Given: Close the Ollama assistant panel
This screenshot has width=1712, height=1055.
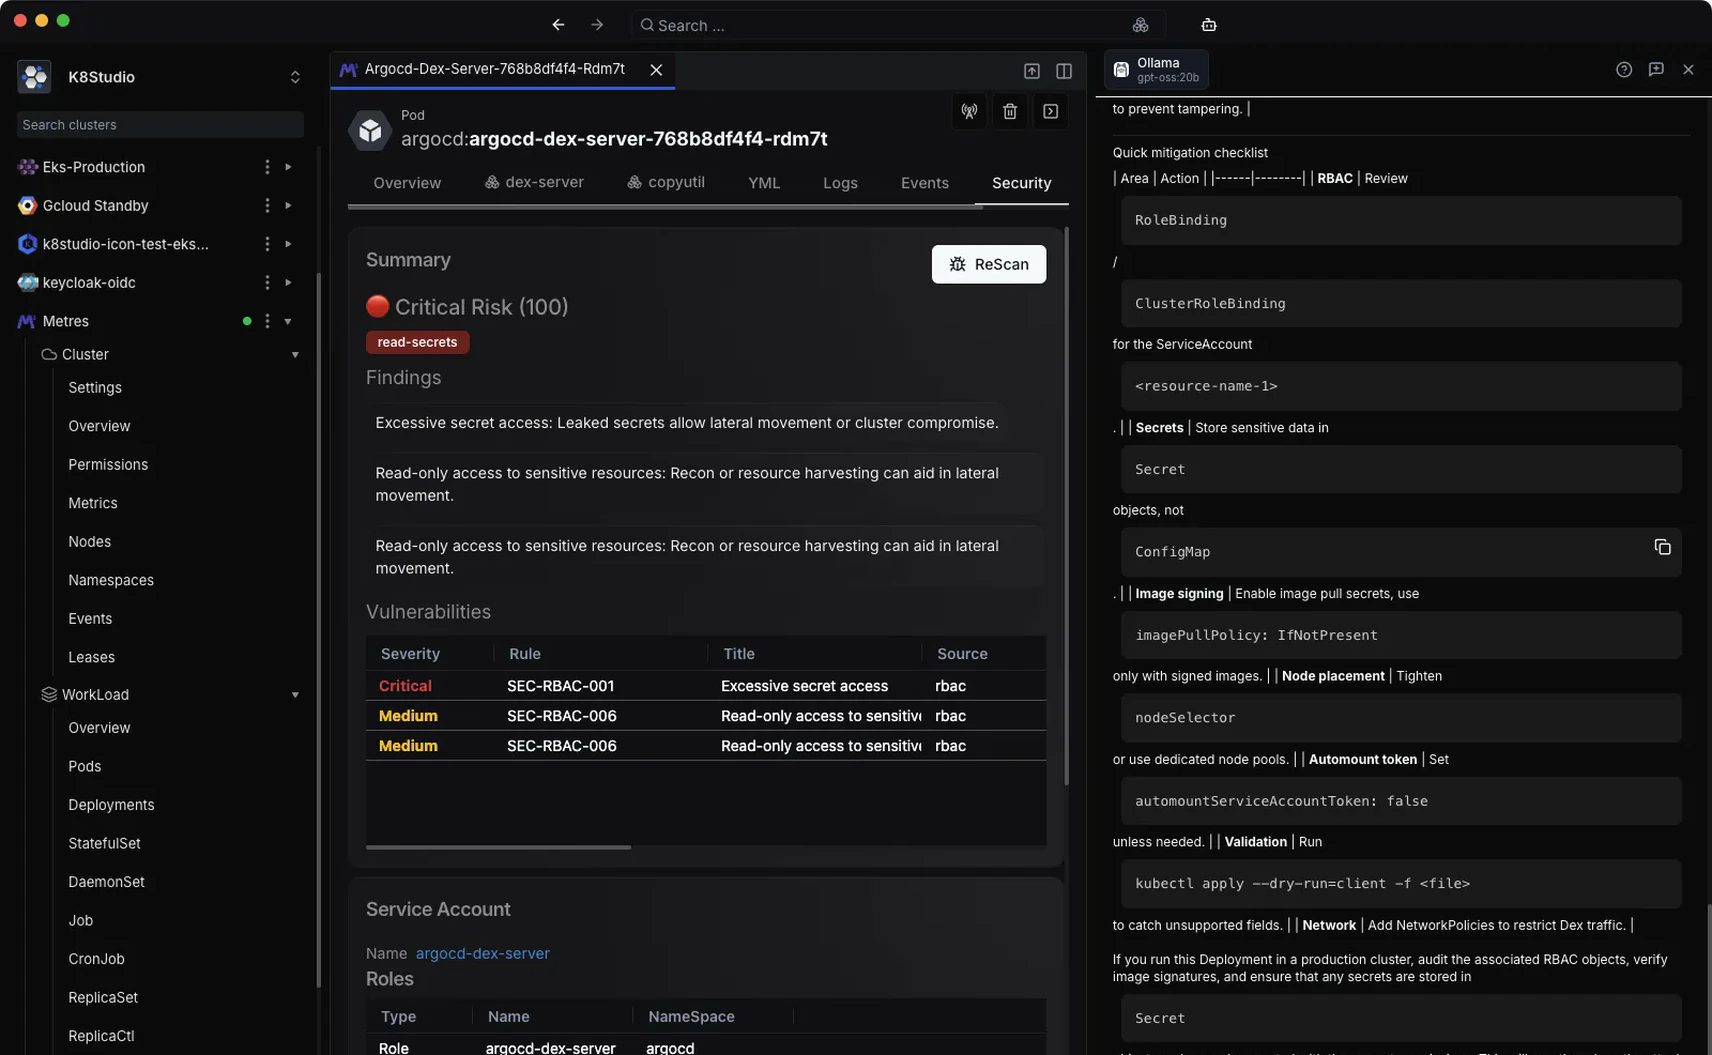Looking at the screenshot, I should click(x=1688, y=70).
